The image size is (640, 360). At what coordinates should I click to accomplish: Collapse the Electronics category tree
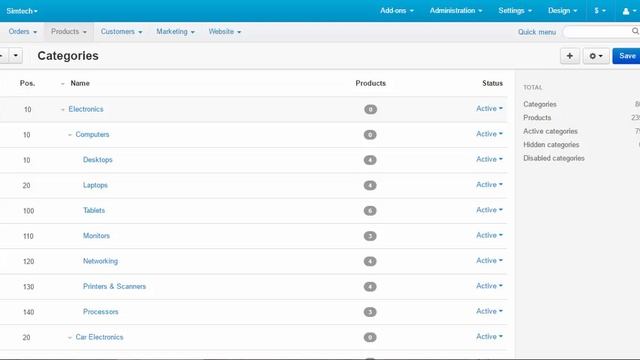62,109
